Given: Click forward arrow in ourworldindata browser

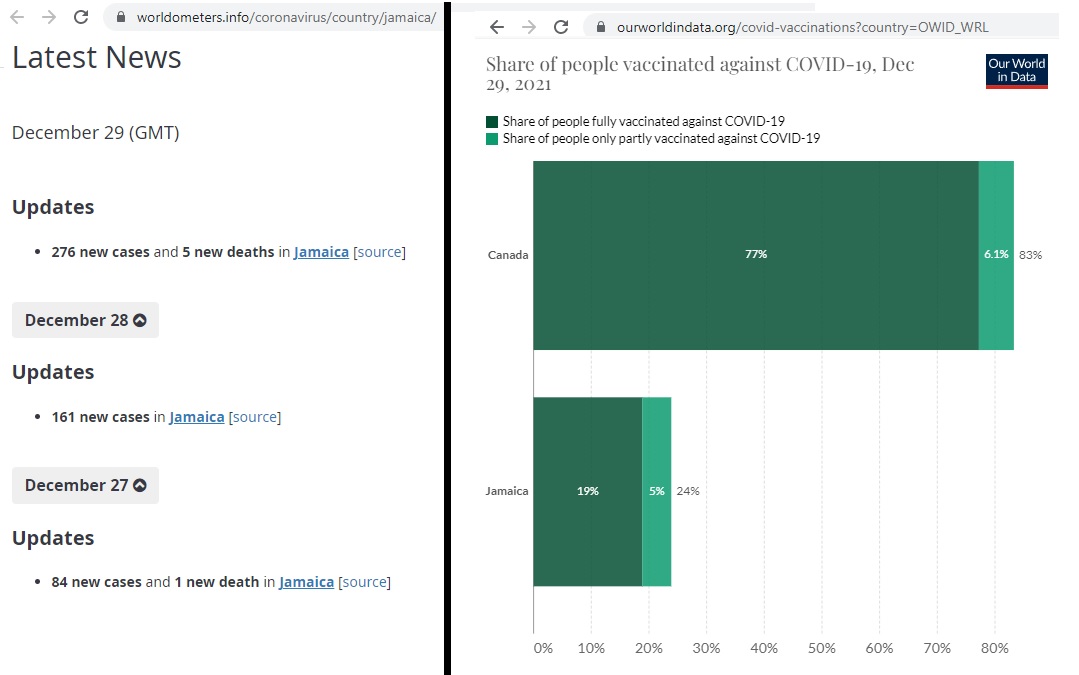Looking at the screenshot, I should 529,27.
